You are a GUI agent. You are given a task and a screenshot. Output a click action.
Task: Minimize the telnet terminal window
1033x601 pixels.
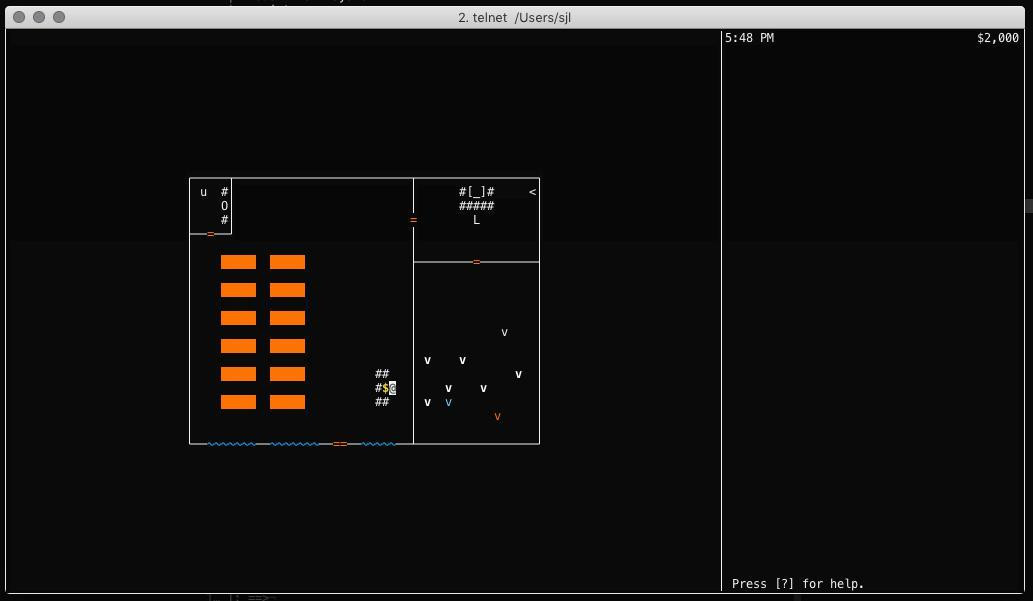tap(39, 17)
